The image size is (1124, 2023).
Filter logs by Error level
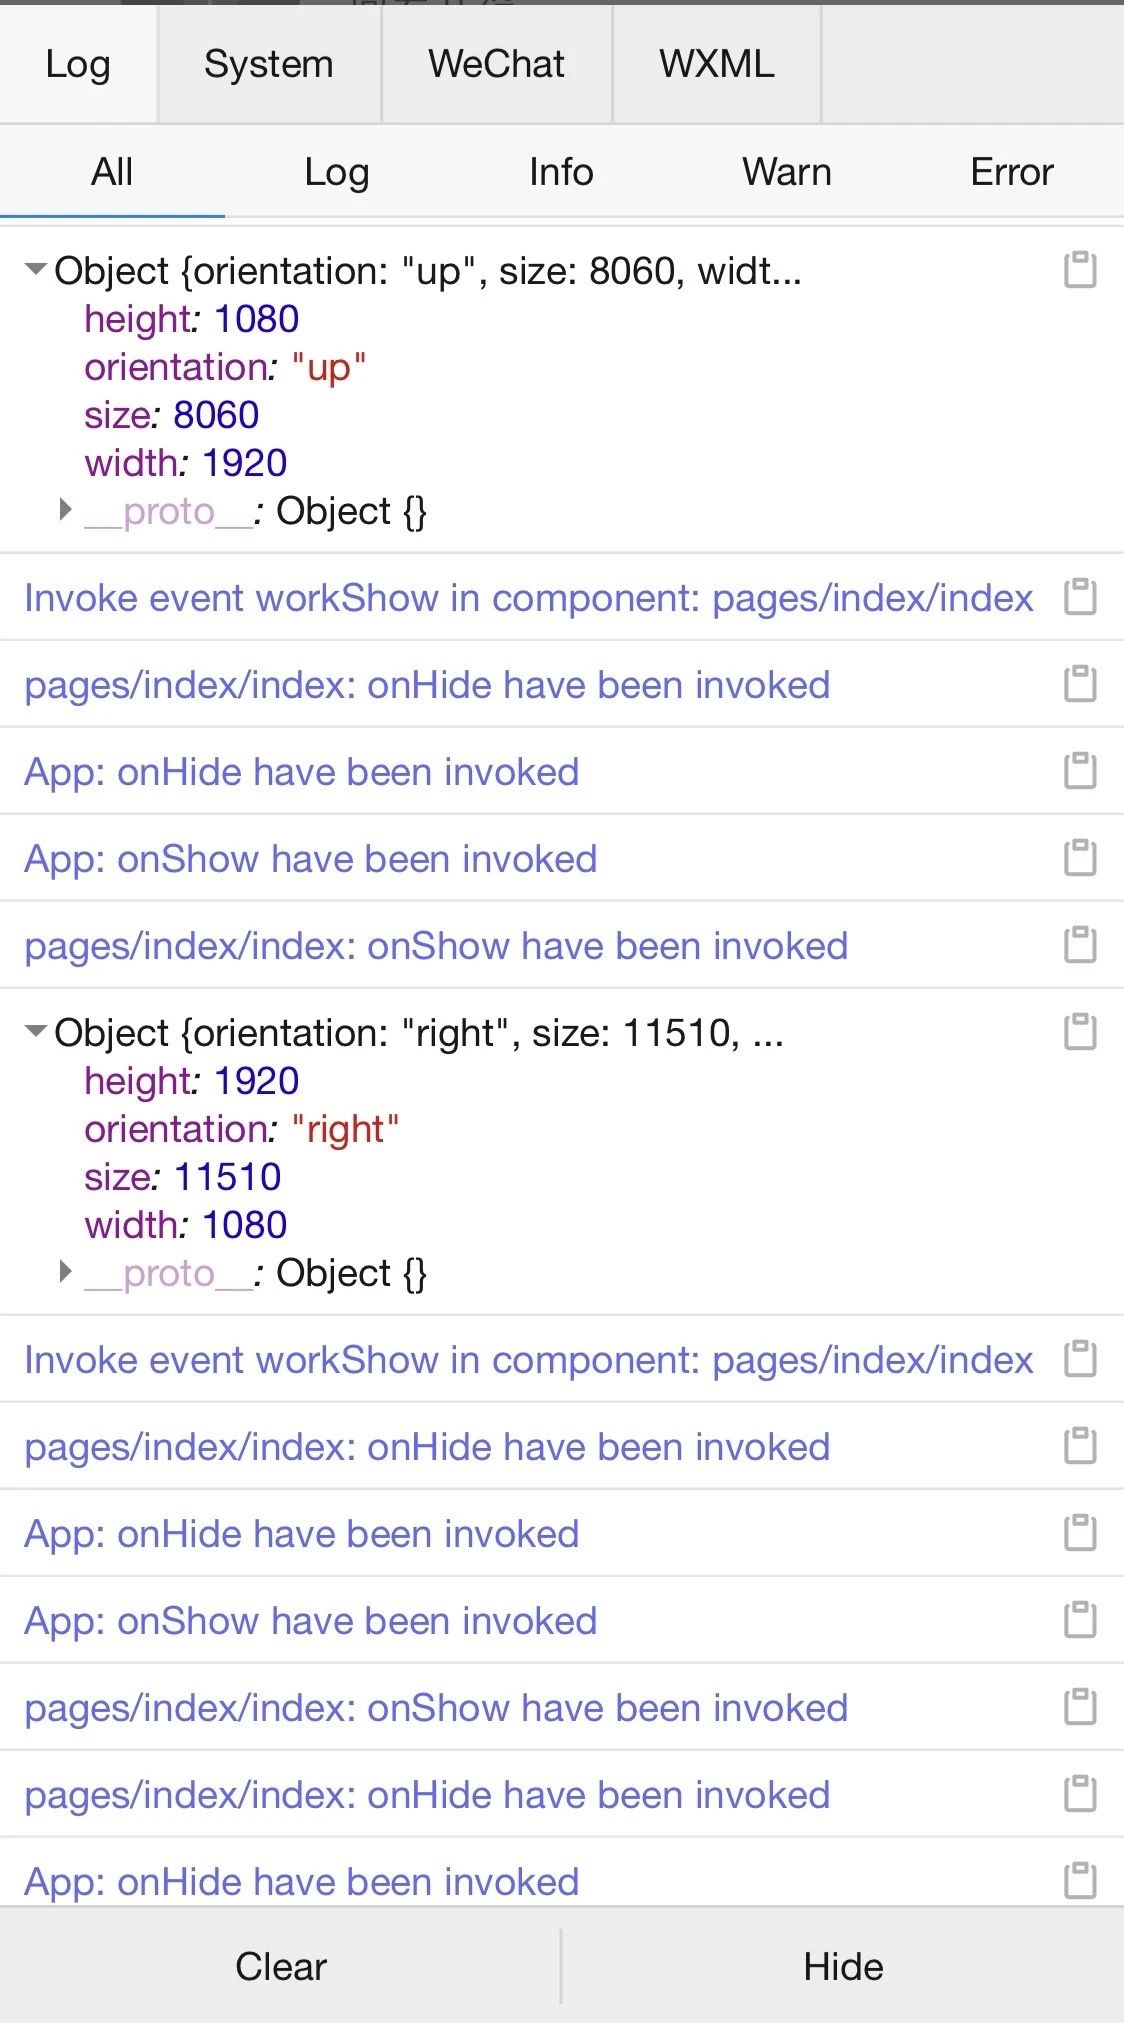point(1012,172)
